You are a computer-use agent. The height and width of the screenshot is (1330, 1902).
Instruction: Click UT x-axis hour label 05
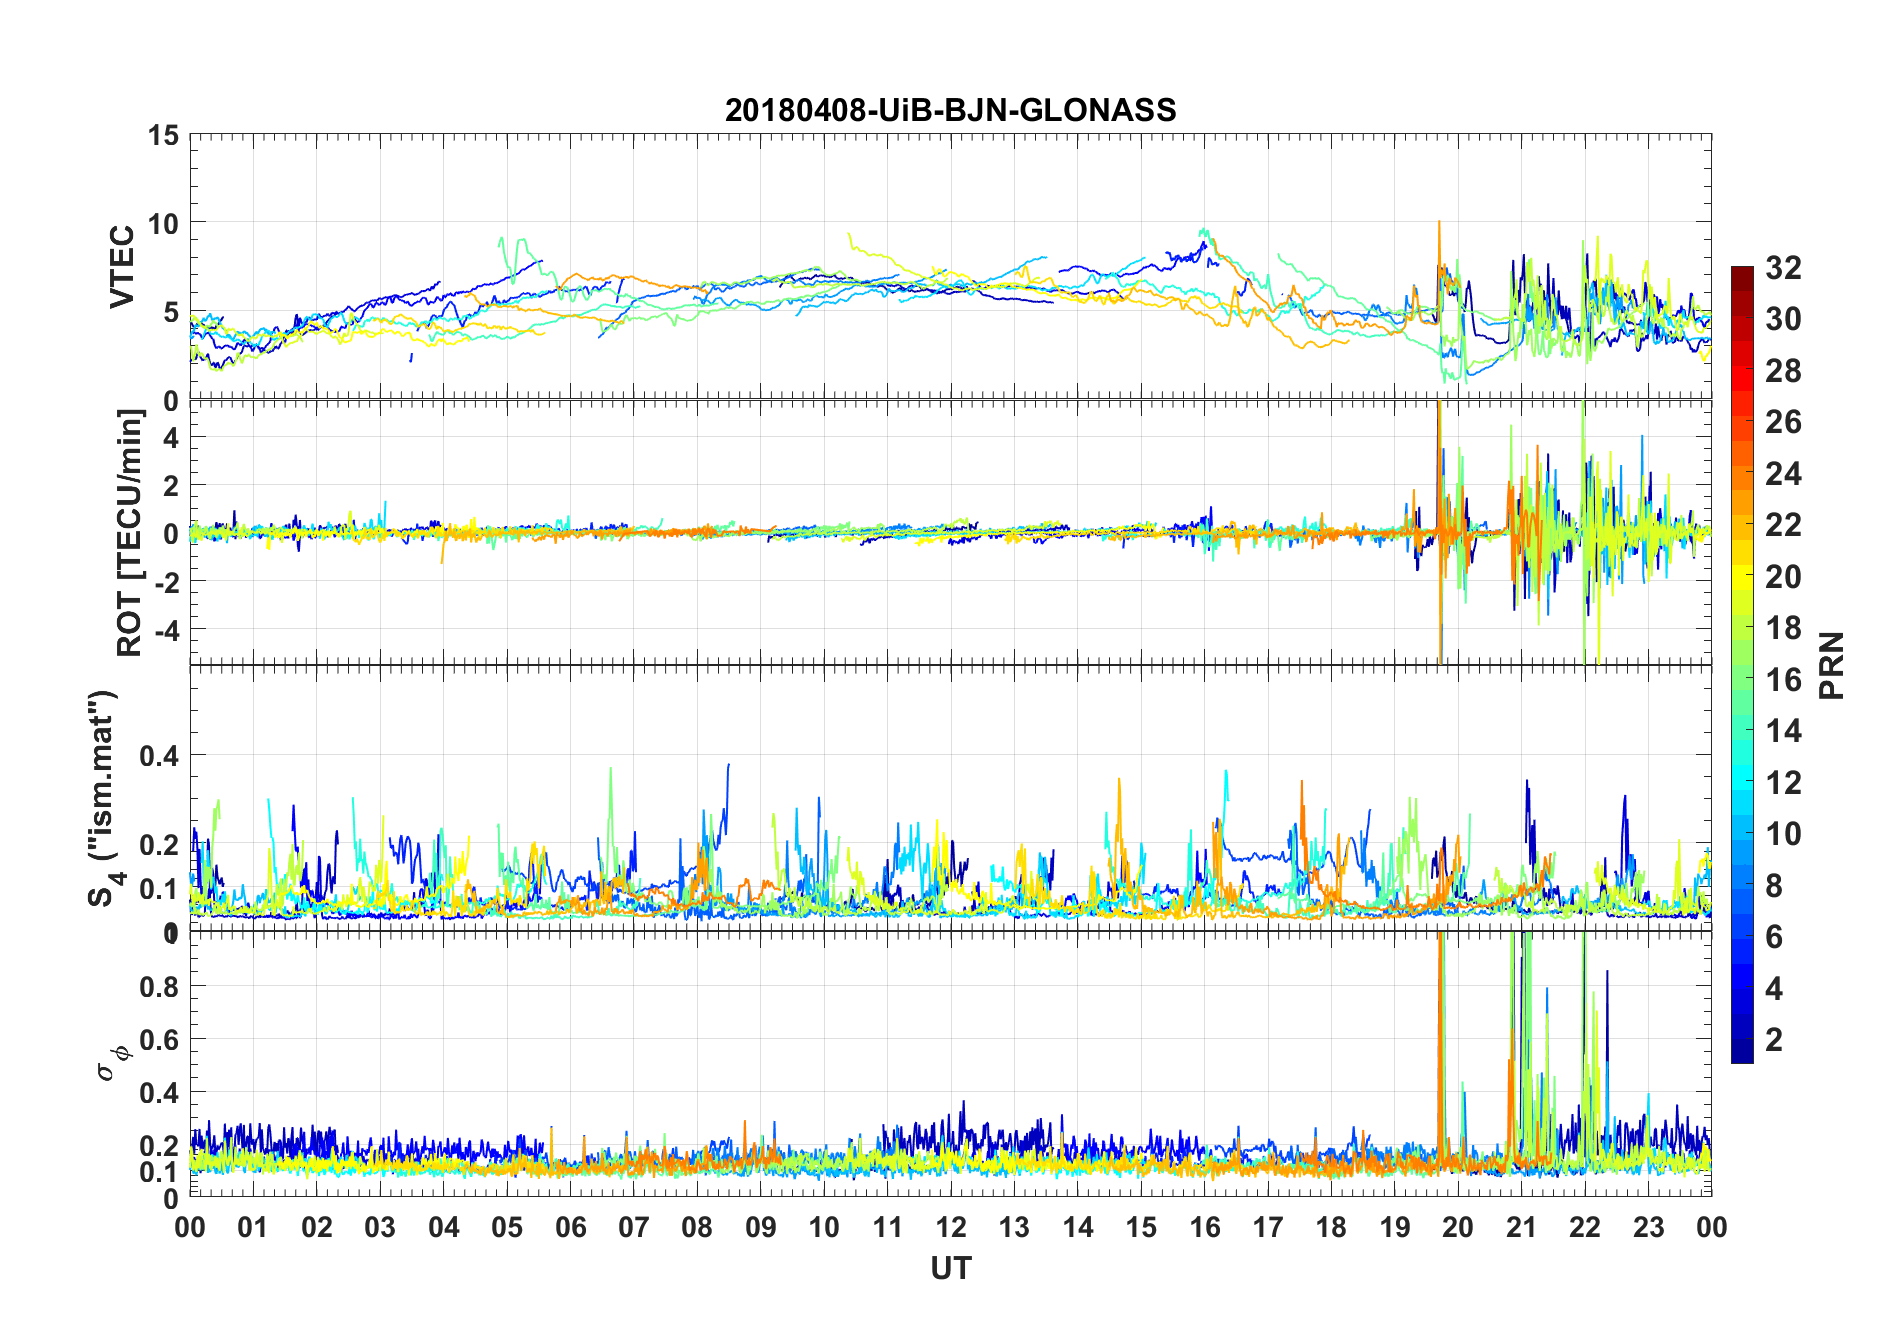(x=507, y=1227)
